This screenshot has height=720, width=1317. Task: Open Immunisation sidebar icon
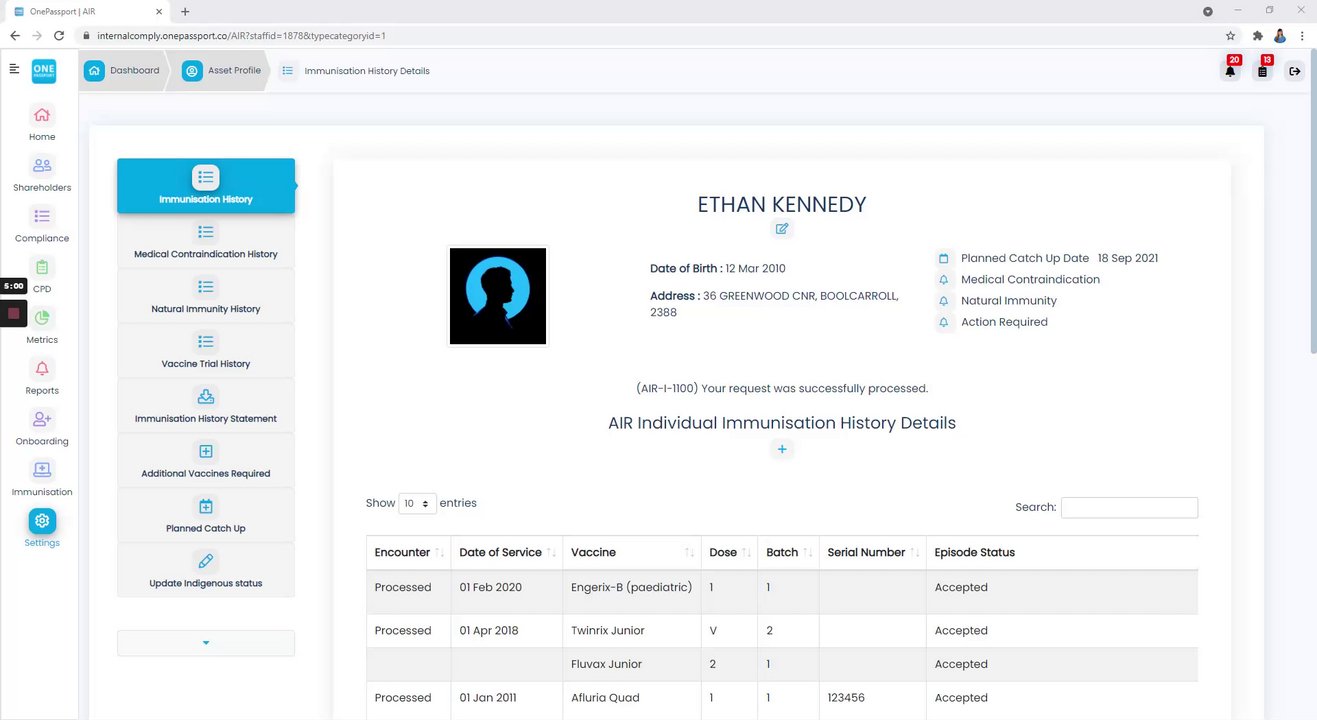[42, 470]
